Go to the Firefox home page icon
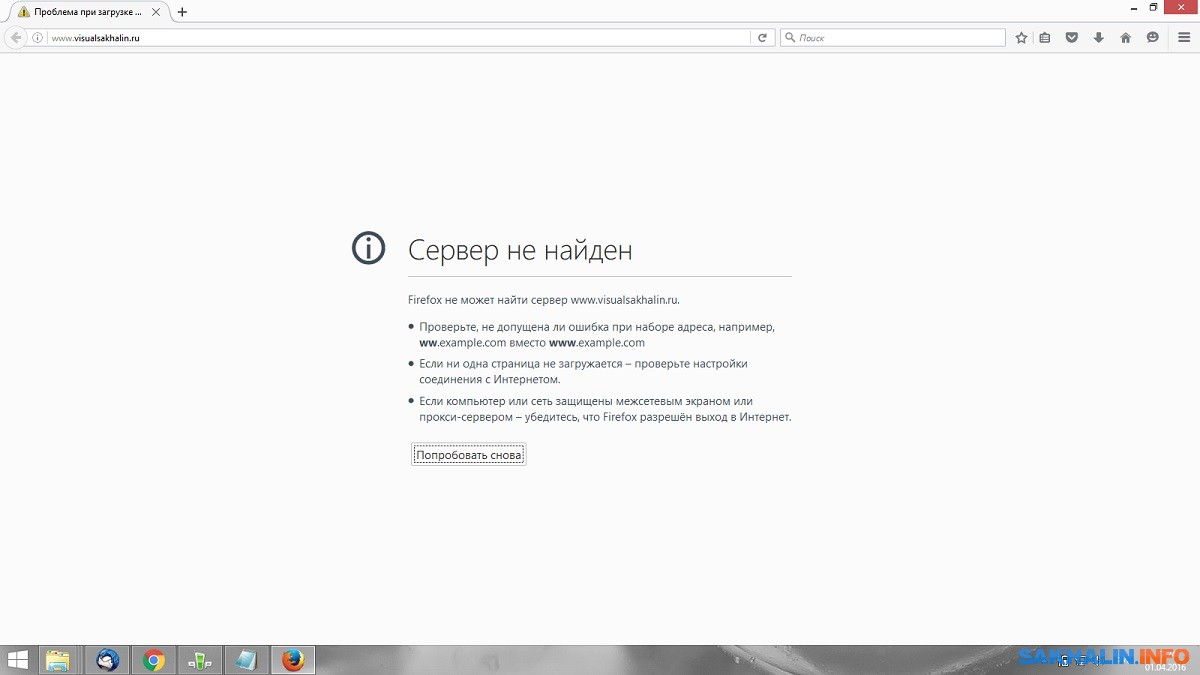 pyautogui.click(x=1126, y=38)
